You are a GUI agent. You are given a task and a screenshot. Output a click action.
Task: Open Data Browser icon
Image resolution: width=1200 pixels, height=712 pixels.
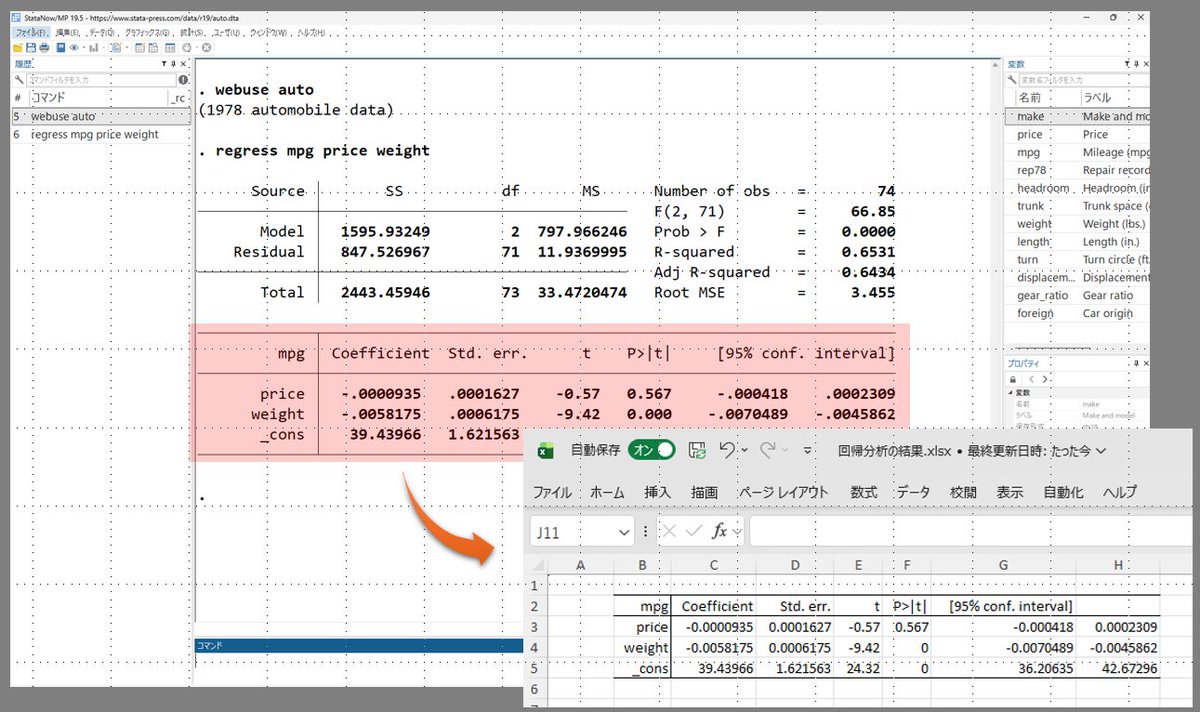pos(153,48)
